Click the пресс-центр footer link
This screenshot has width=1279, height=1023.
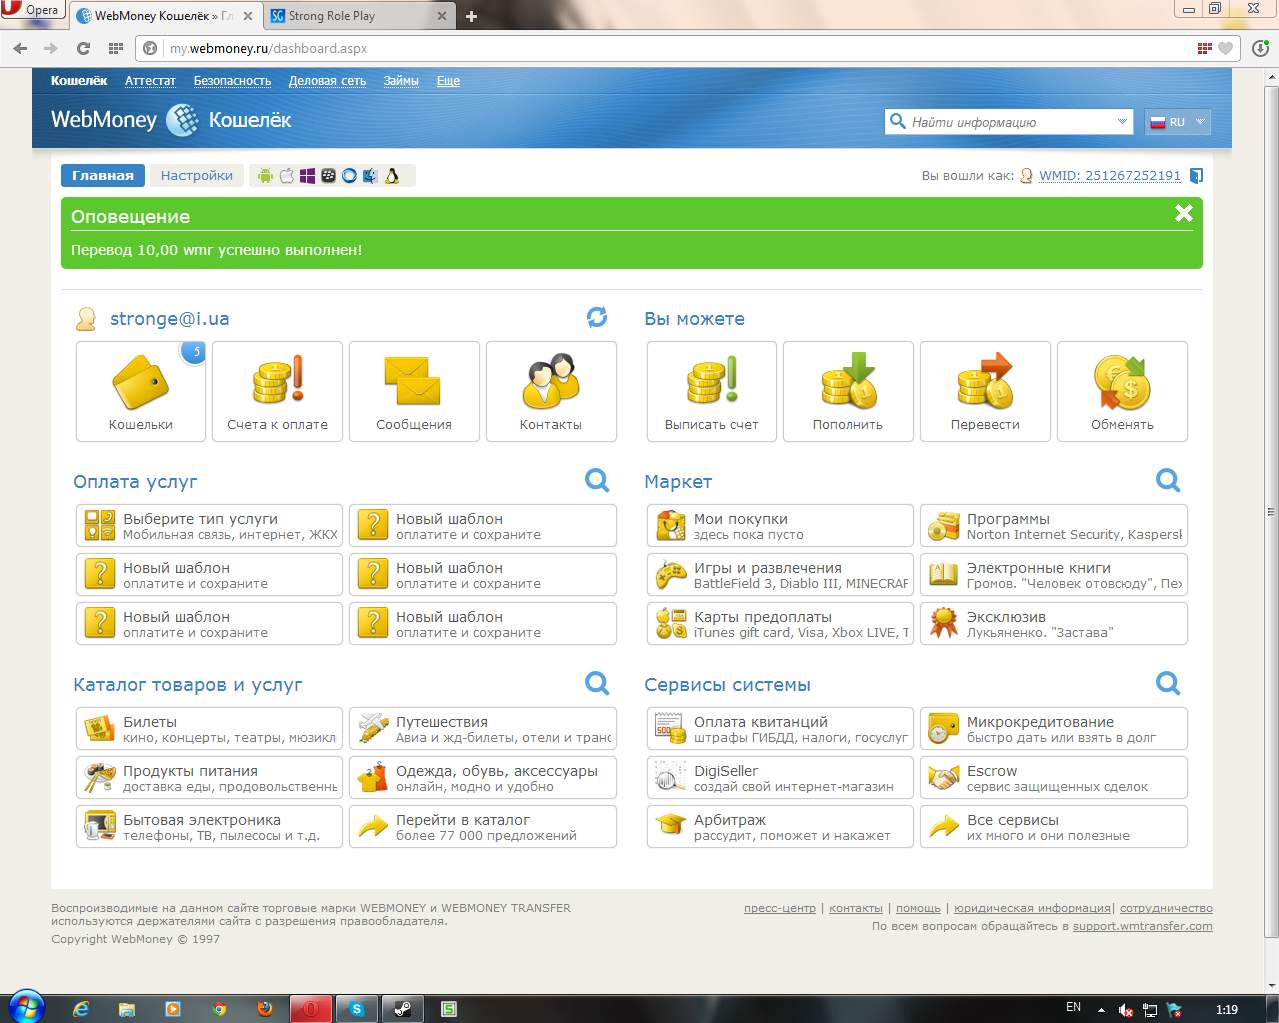click(x=780, y=908)
